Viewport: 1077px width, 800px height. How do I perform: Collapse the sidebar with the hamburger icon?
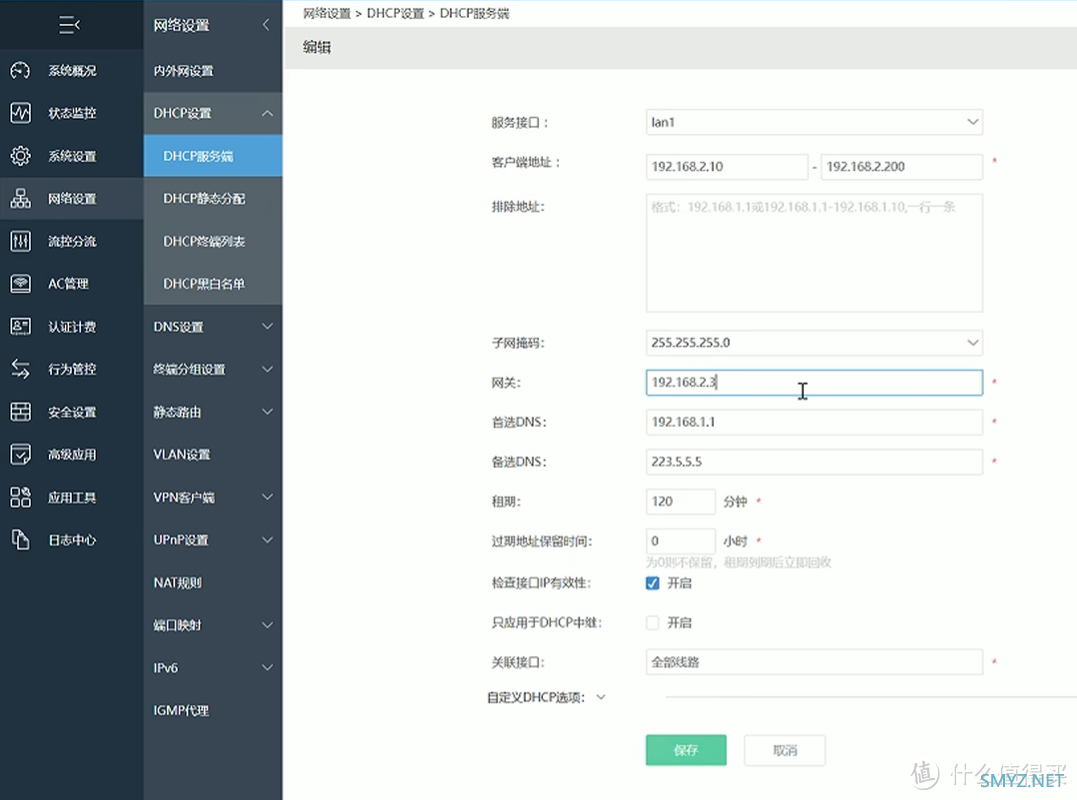pyautogui.click(x=69, y=25)
